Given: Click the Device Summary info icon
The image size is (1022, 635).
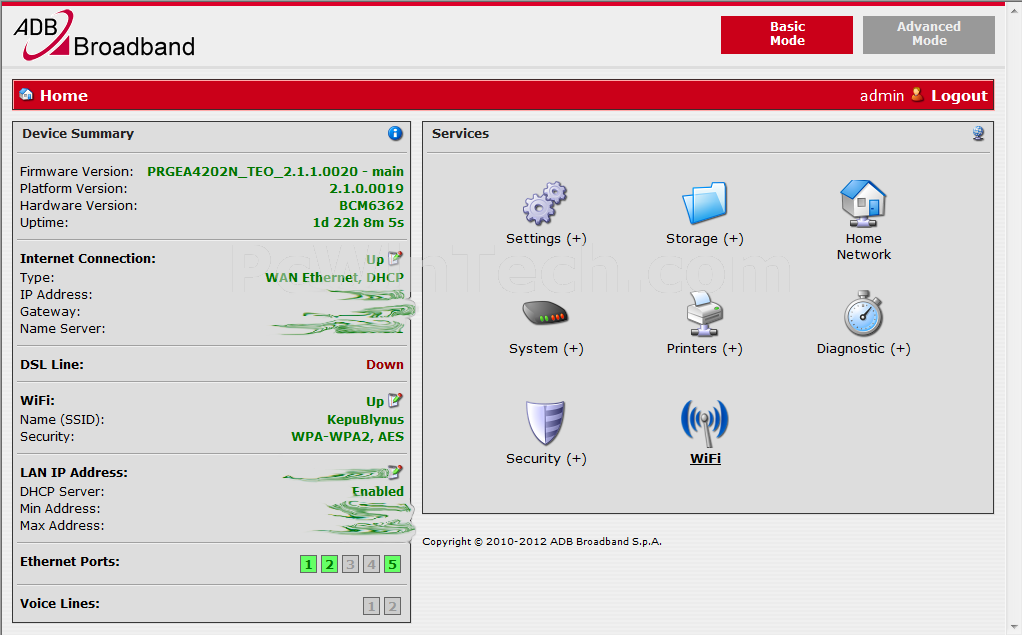Looking at the screenshot, I should pyautogui.click(x=395, y=133).
